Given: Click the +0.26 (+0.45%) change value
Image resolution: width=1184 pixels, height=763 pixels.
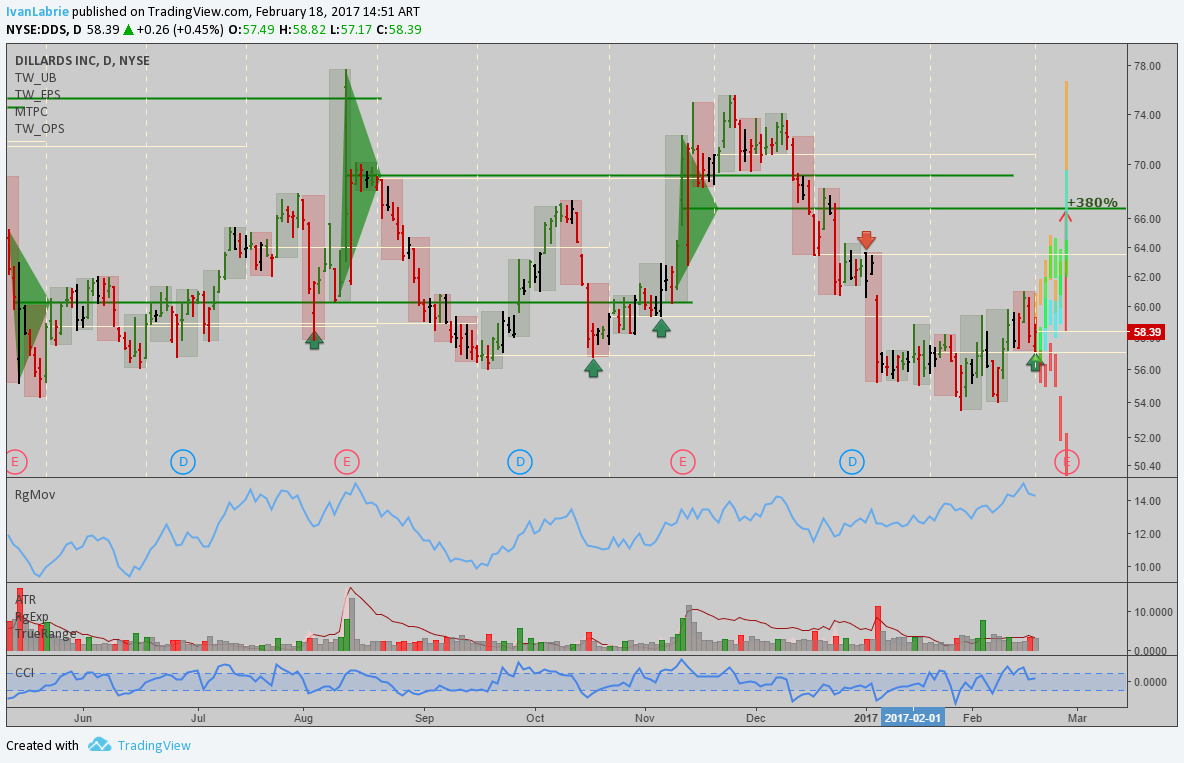Looking at the screenshot, I should tap(180, 30).
